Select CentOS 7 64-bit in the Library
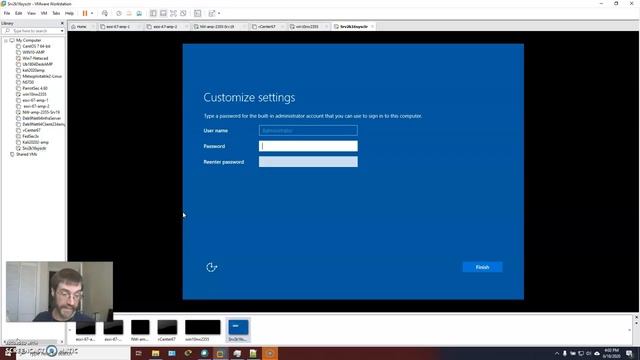 tap(36, 46)
